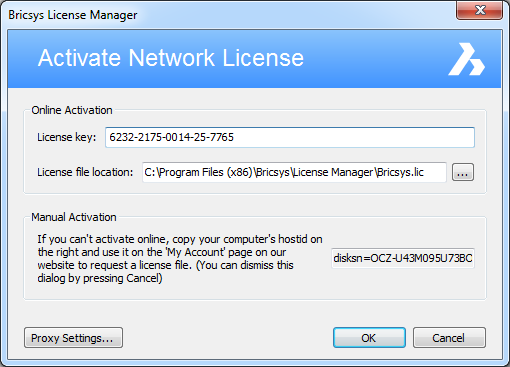Click "Bricsys.lic" at the end of the path
The image size is (510, 367).
pyautogui.click(x=400, y=172)
